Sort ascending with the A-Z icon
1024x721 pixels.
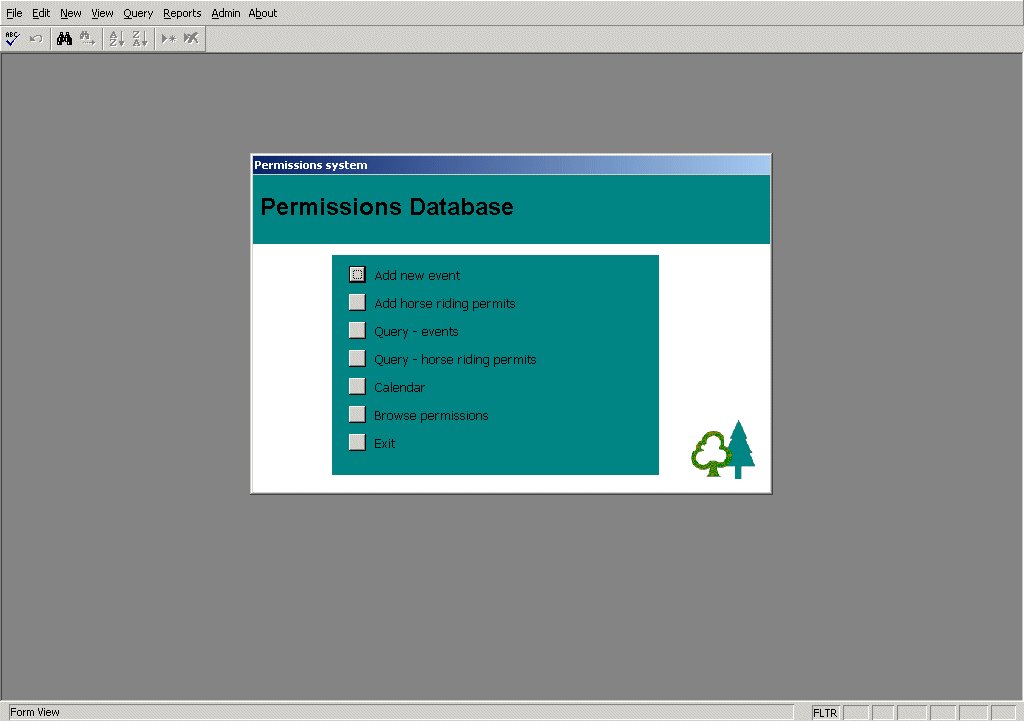tap(116, 39)
